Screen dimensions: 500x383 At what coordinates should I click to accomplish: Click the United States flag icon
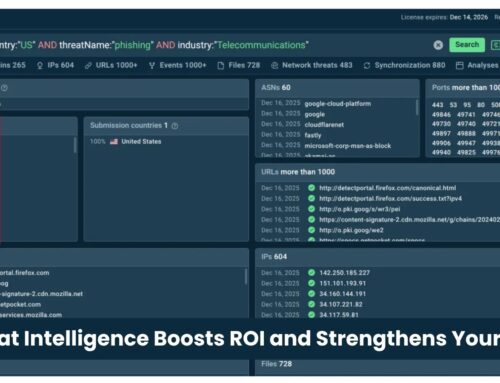pos(114,142)
